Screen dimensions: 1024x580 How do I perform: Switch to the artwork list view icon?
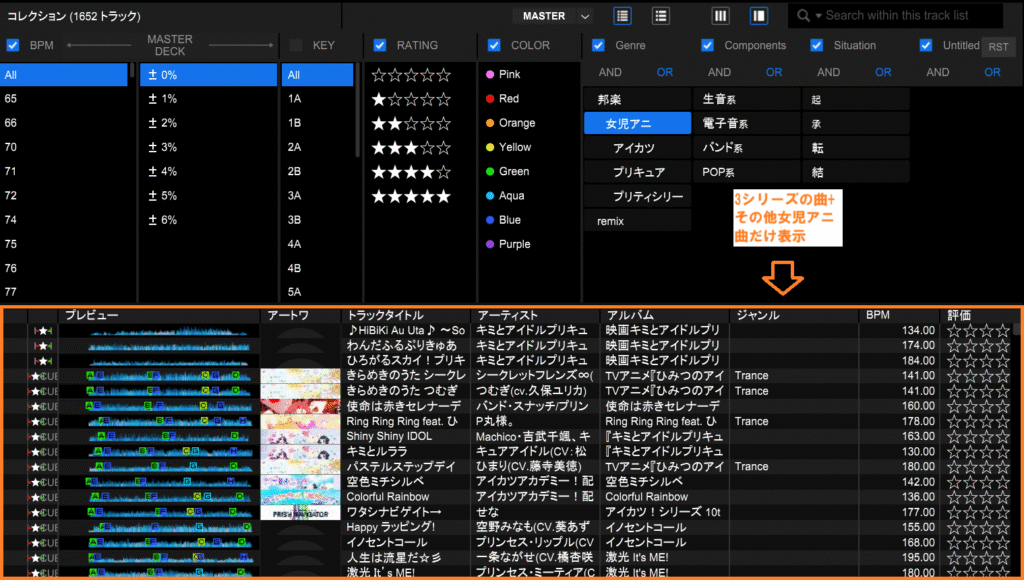point(661,16)
